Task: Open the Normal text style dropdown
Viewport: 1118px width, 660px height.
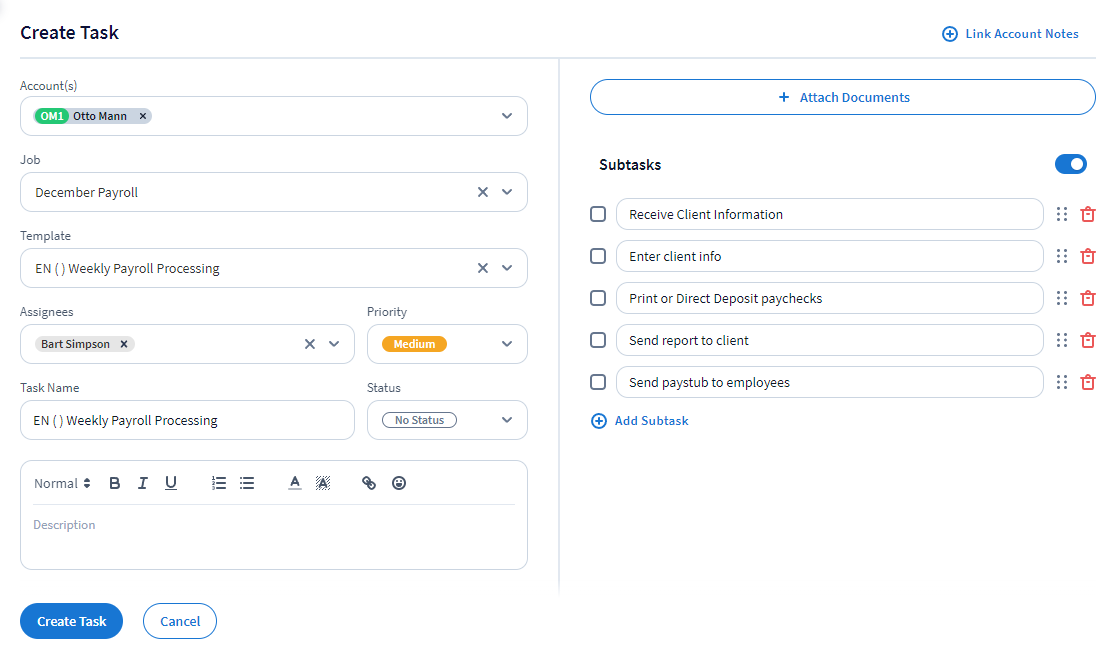Action: point(62,483)
